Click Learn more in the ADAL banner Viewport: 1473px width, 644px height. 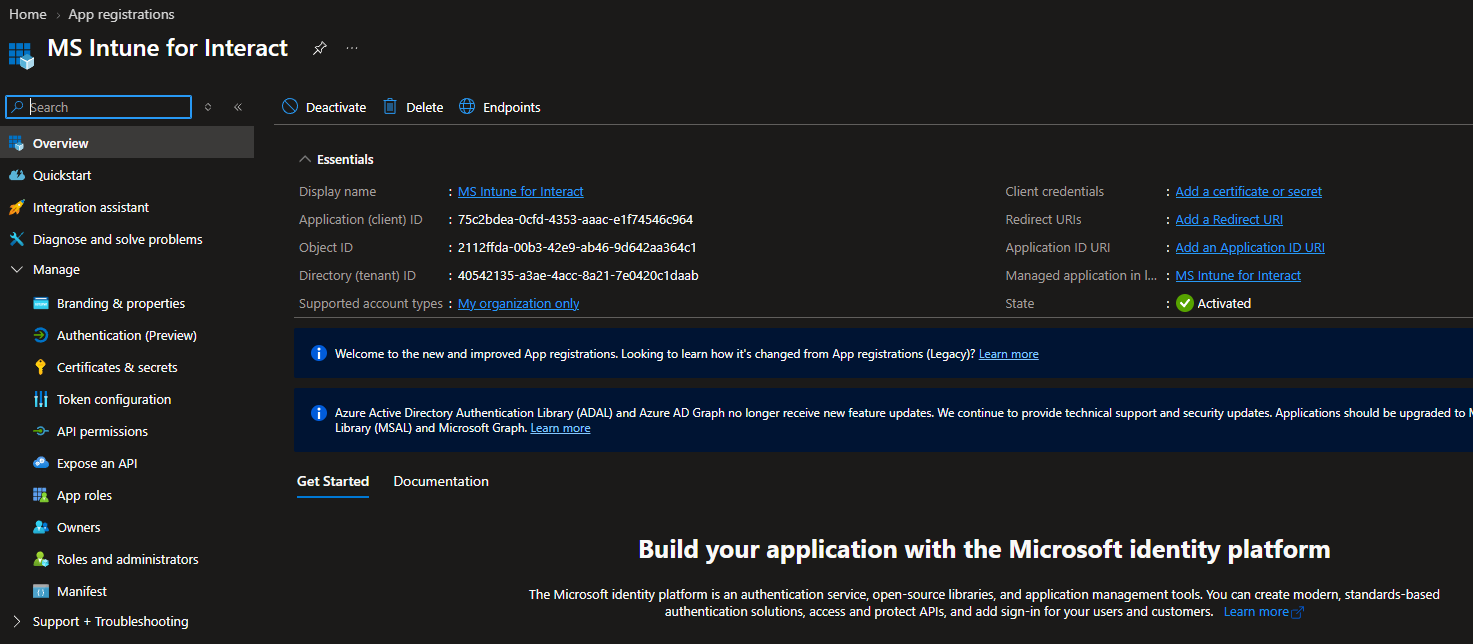[x=560, y=428]
